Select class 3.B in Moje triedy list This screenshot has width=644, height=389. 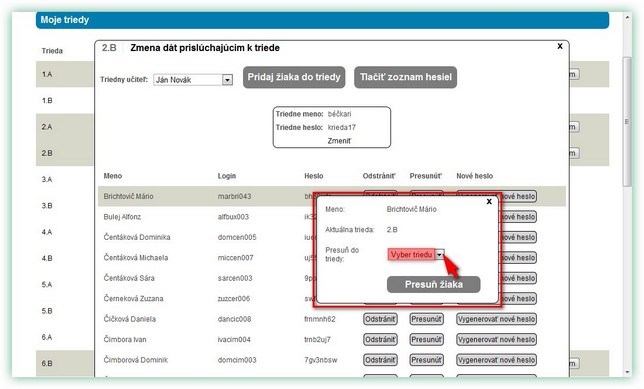[47, 206]
